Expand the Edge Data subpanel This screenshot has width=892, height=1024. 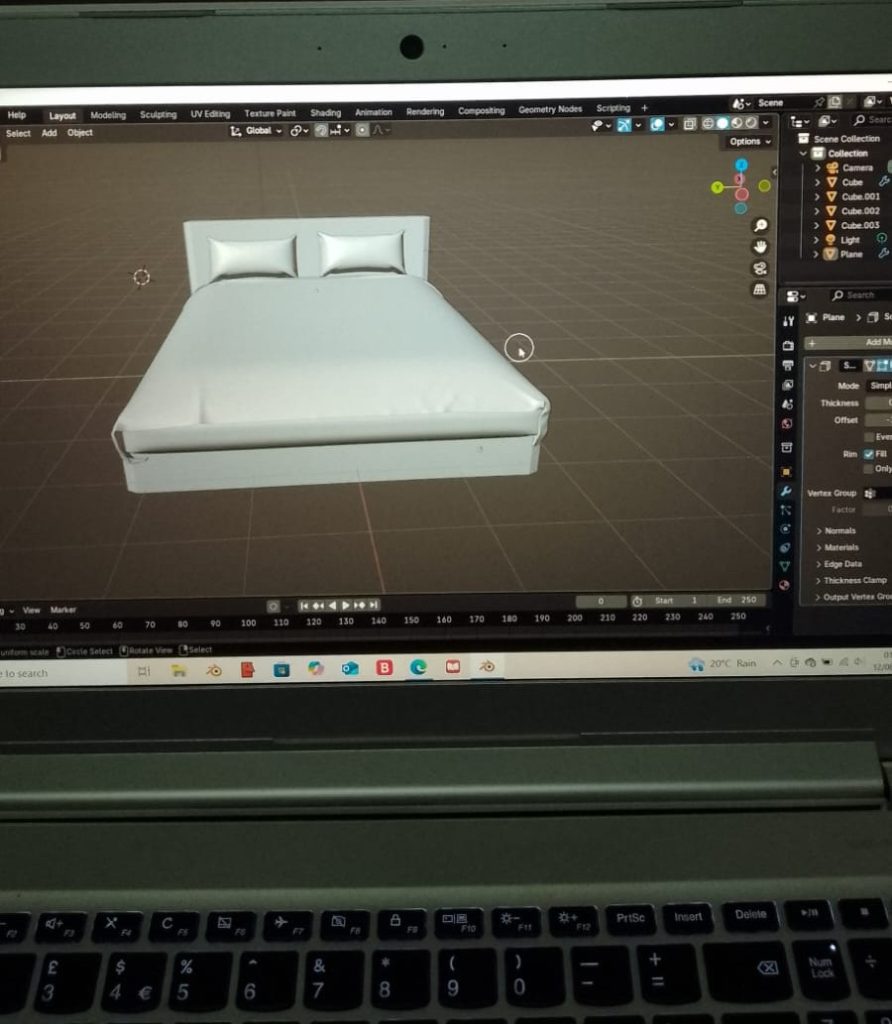click(x=841, y=564)
